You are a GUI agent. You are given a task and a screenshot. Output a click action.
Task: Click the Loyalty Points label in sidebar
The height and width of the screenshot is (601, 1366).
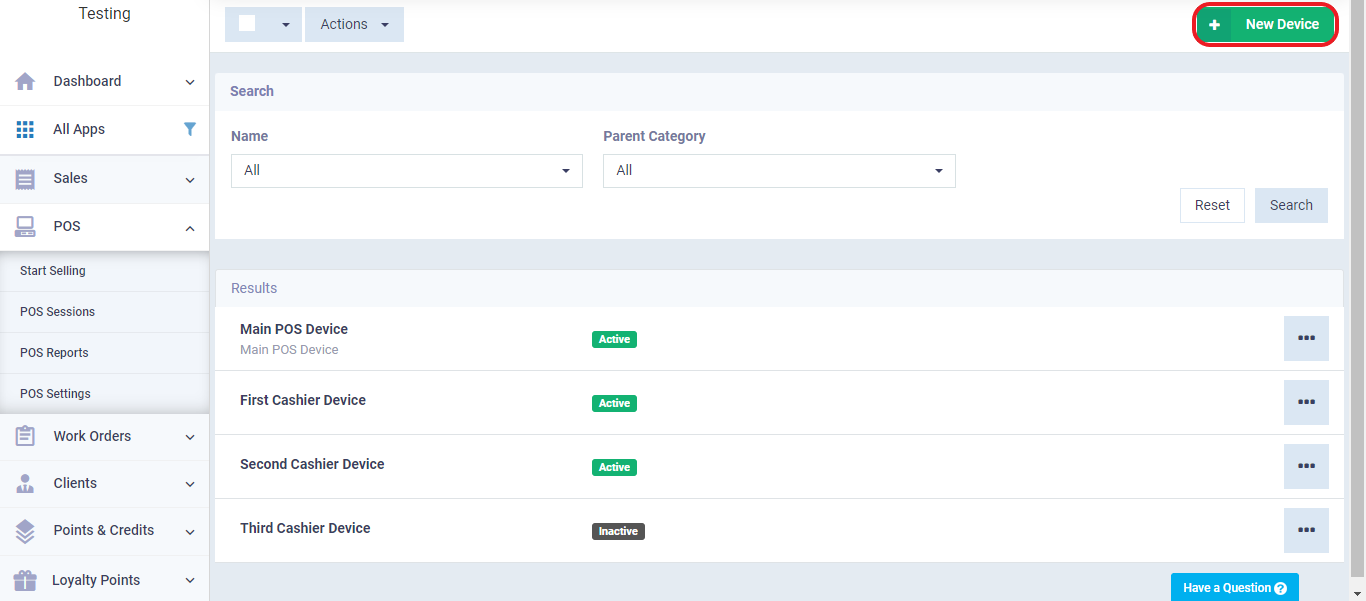pyautogui.click(x=96, y=580)
